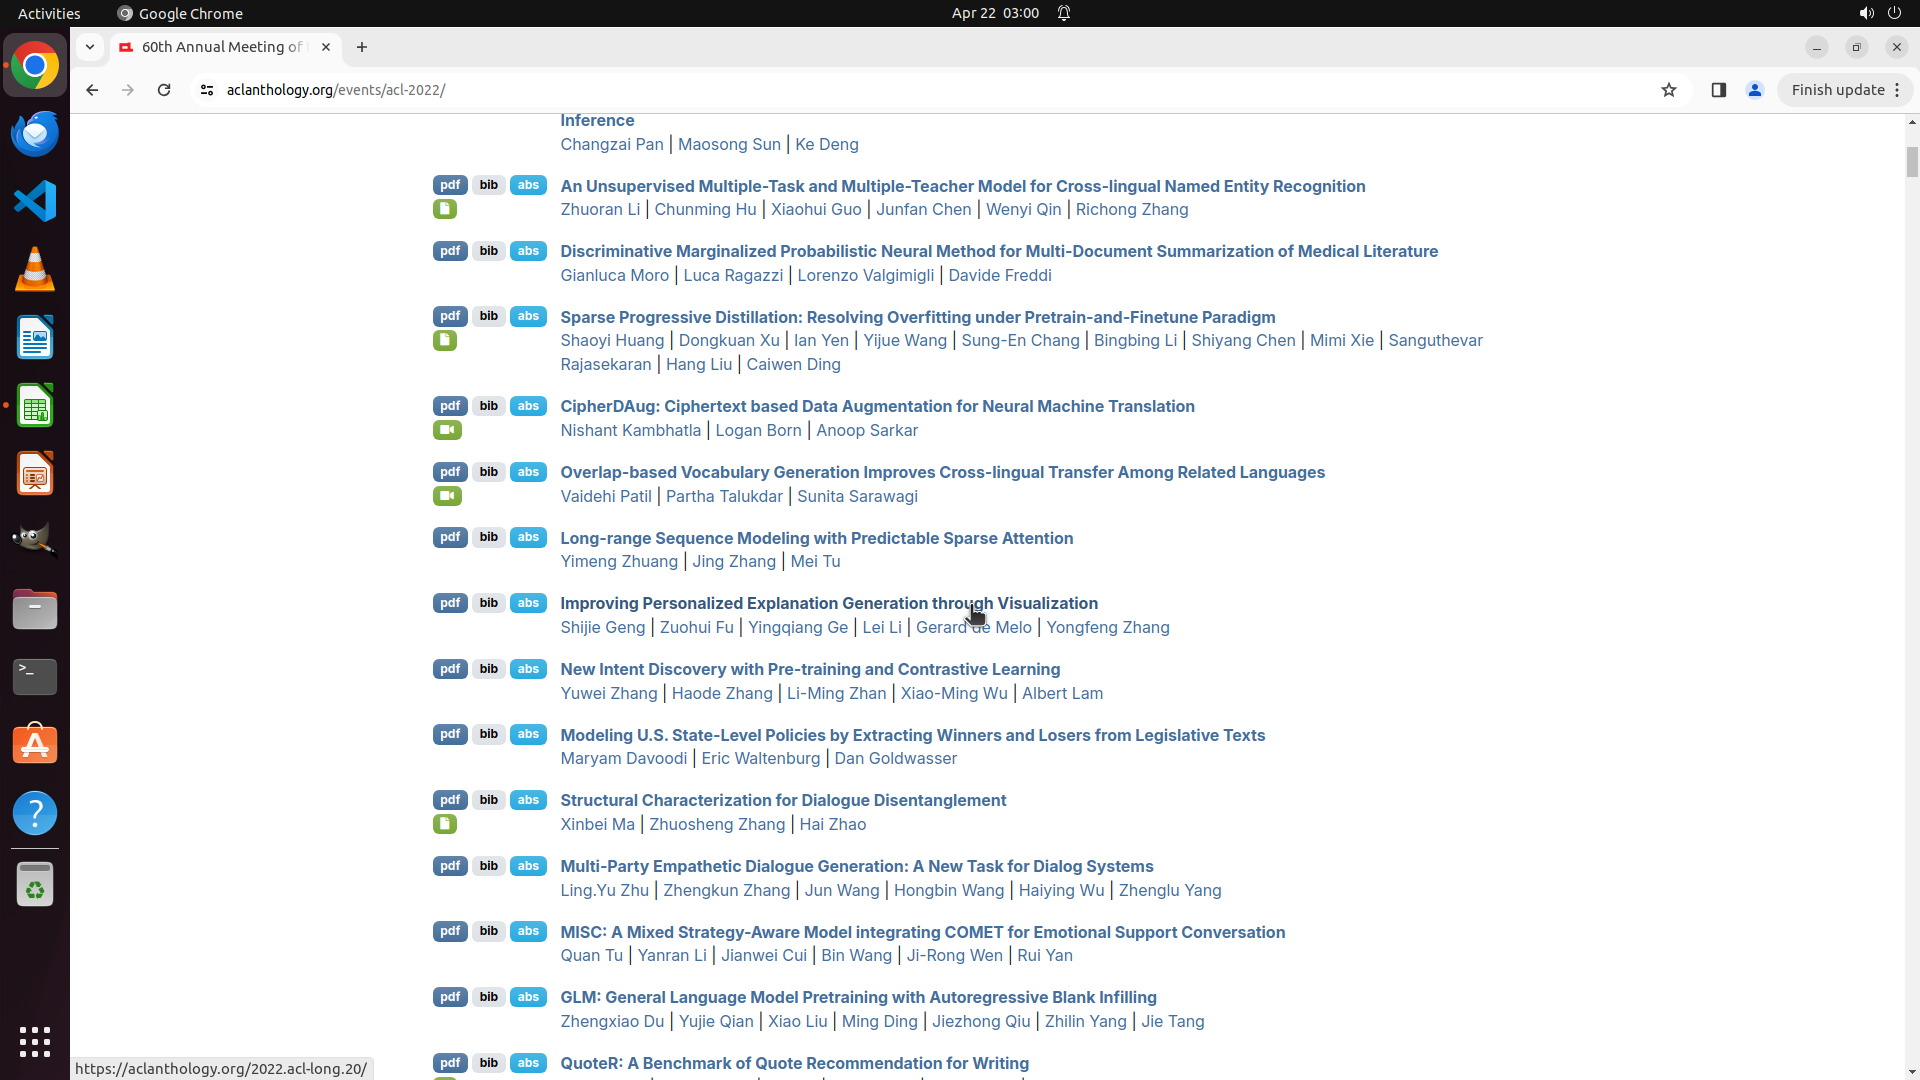Click green attachment icon under Sparse Progressive Distillation
This screenshot has height=1080, width=1920.
(445, 341)
